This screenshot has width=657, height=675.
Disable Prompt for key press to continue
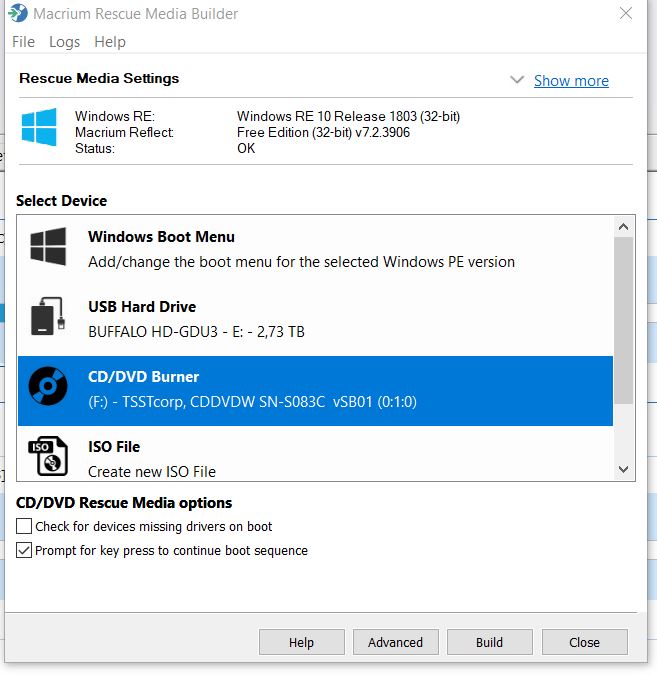tap(24, 550)
